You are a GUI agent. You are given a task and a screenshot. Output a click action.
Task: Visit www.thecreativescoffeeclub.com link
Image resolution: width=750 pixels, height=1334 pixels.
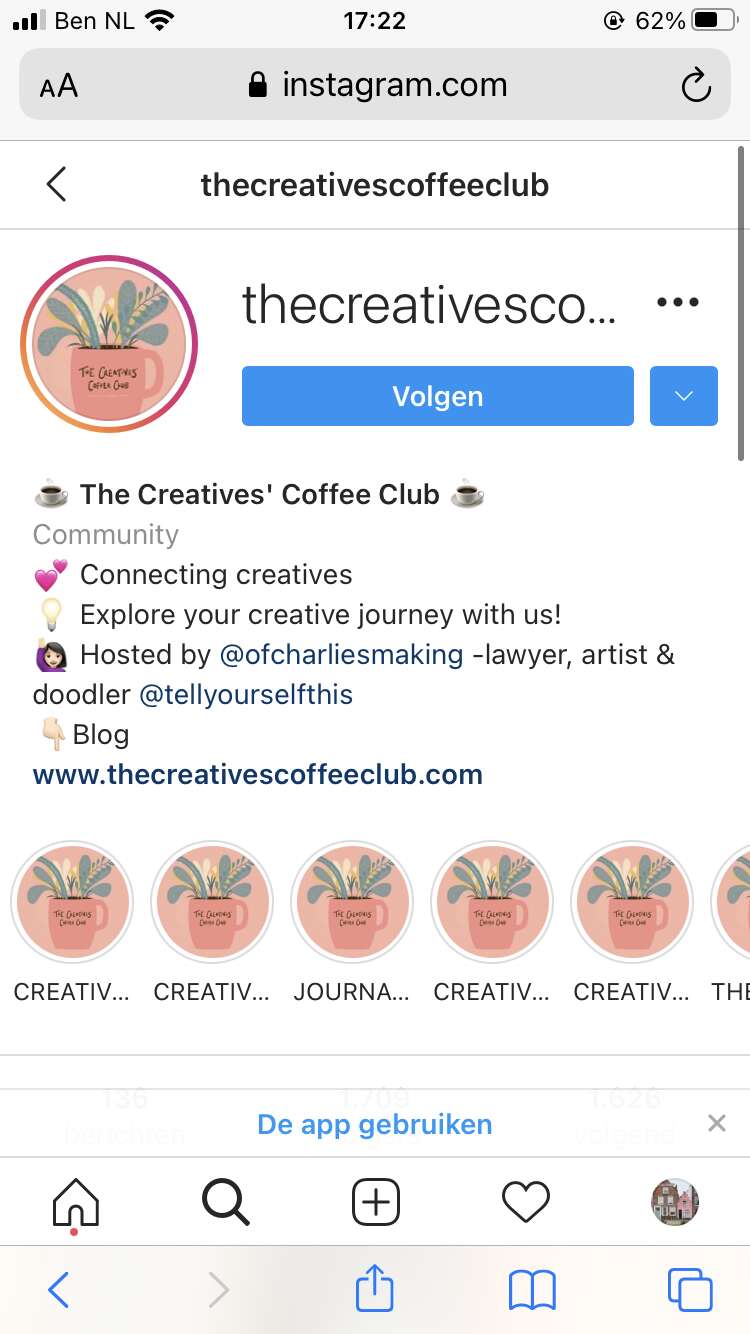coord(258,774)
